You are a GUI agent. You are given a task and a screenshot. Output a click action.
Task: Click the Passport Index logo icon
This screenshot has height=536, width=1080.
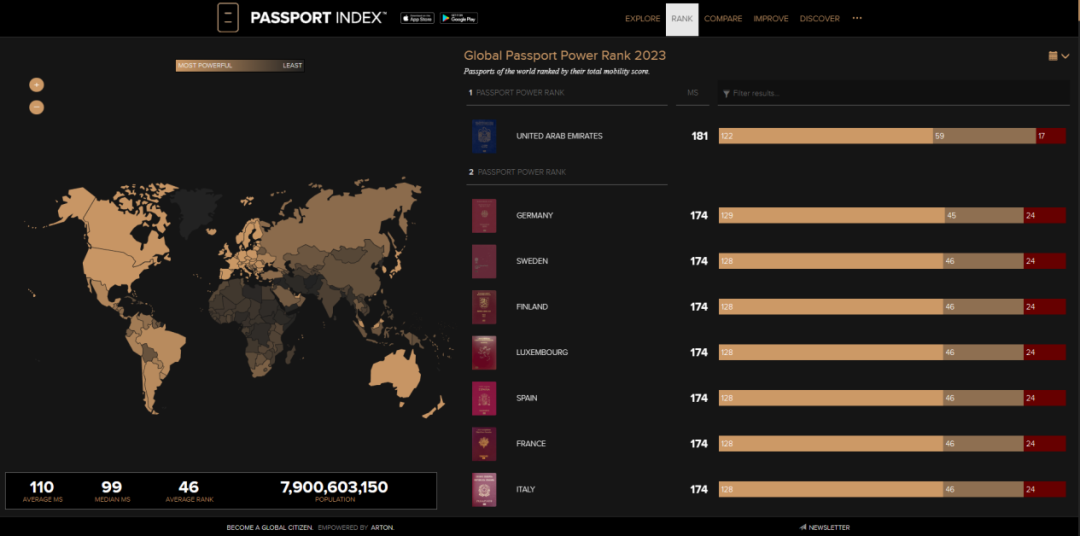click(x=228, y=18)
